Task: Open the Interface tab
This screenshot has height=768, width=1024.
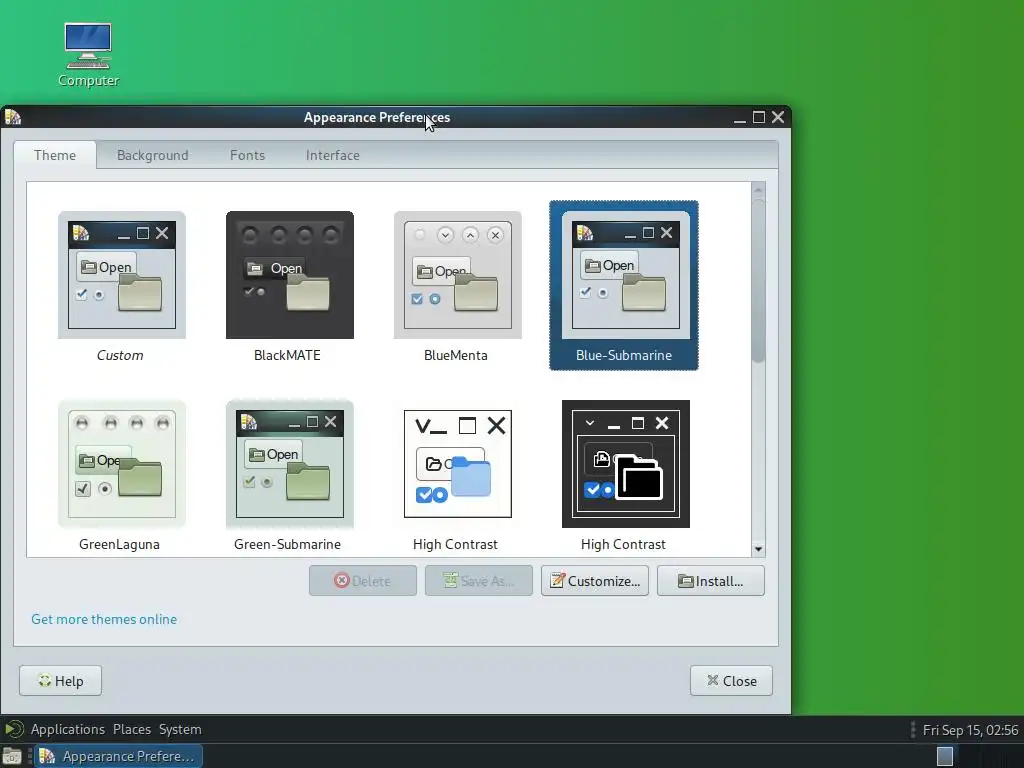Action: (x=332, y=155)
